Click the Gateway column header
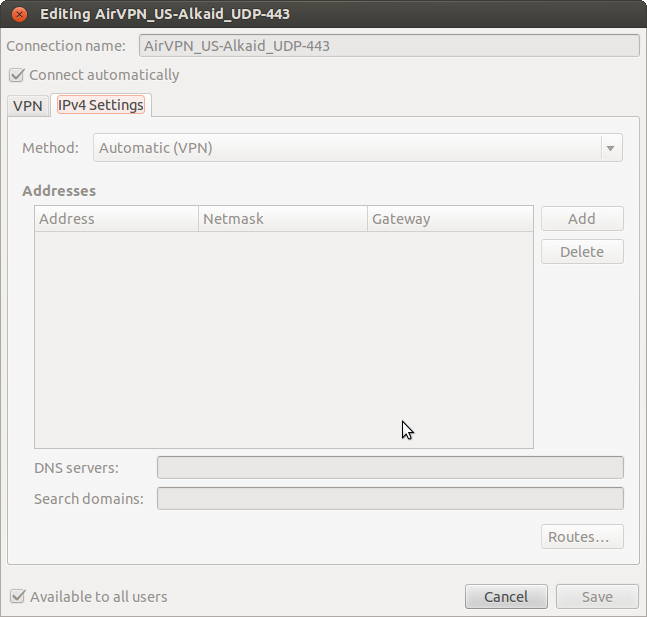This screenshot has height=617, width=647. (450, 219)
